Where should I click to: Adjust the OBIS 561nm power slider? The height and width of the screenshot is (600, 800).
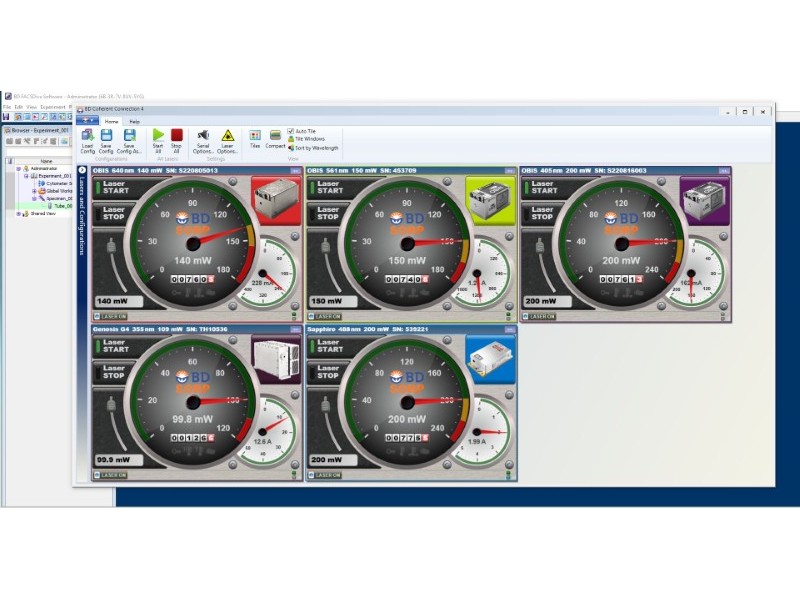pyautogui.click(x=326, y=248)
